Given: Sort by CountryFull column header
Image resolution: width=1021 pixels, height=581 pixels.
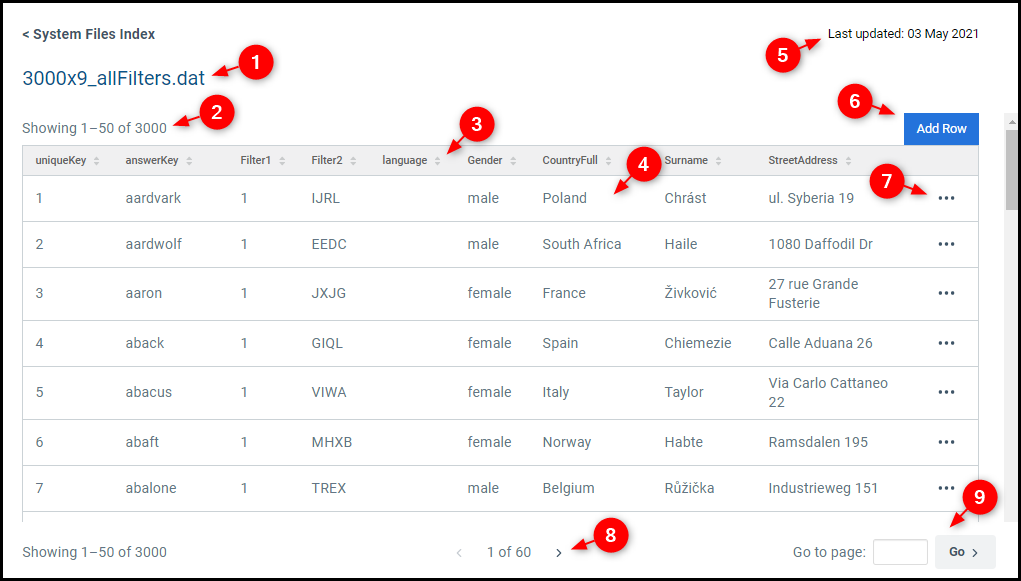Looking at the screenshot, I should (x=577, y=160).
